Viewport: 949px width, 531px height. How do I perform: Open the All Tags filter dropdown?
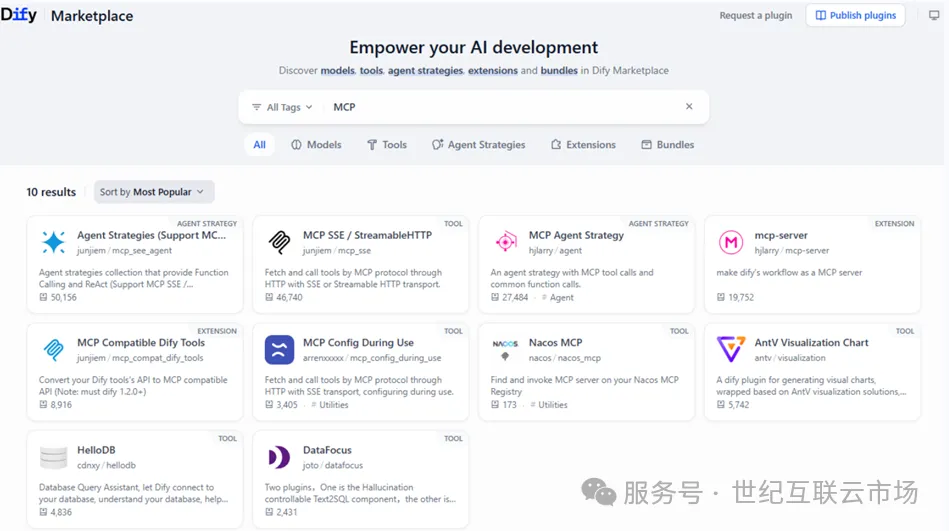(x=282, y=107)
